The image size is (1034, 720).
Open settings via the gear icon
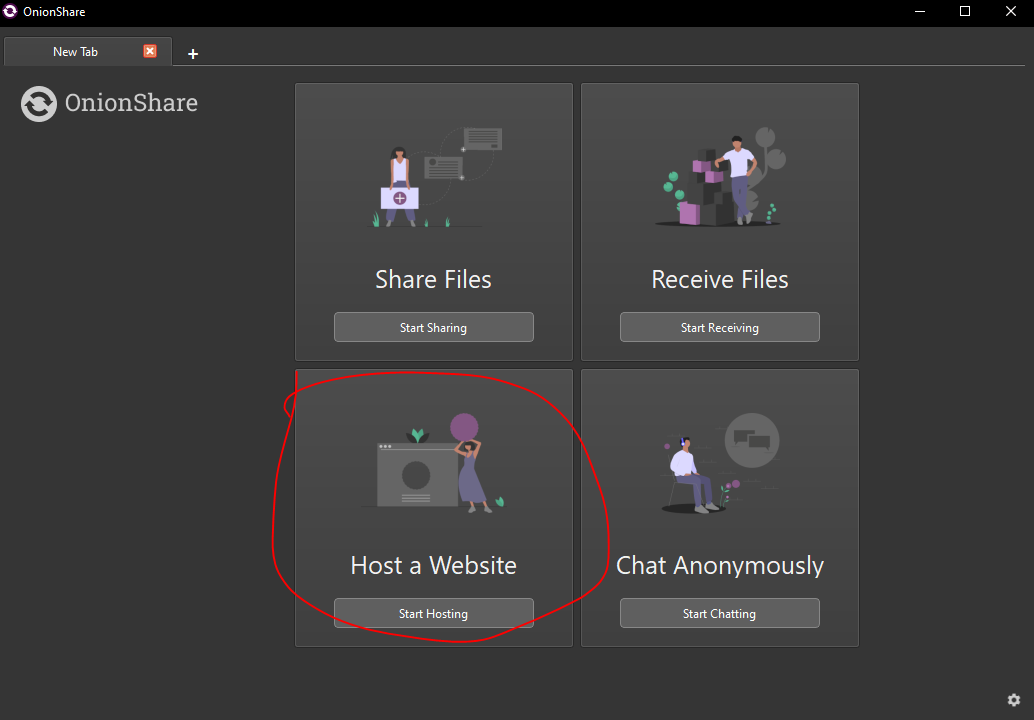(1014, 700)
